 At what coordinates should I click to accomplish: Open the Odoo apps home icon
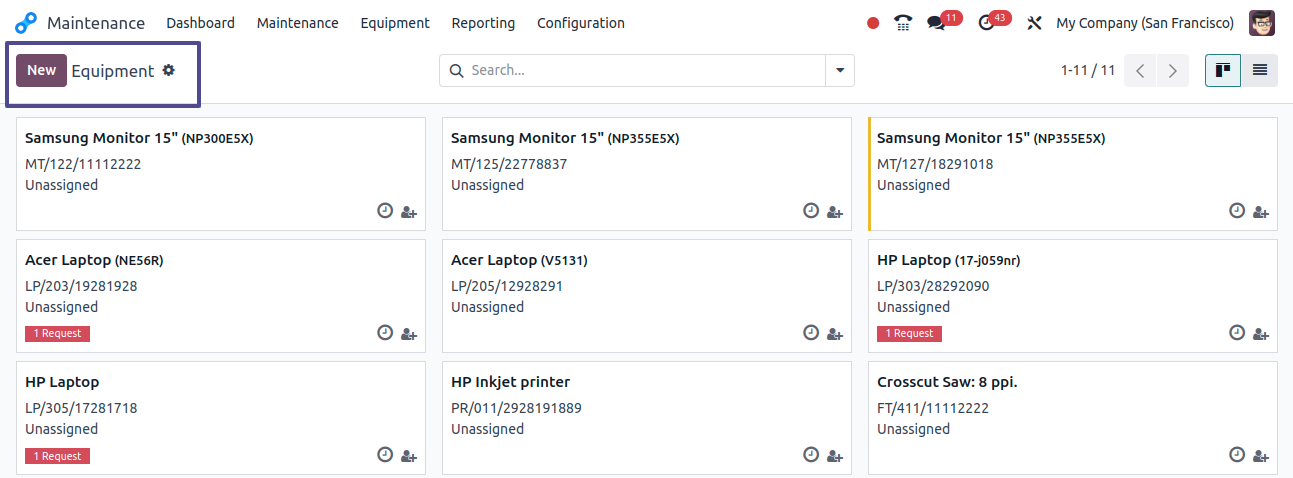point(26,22)
